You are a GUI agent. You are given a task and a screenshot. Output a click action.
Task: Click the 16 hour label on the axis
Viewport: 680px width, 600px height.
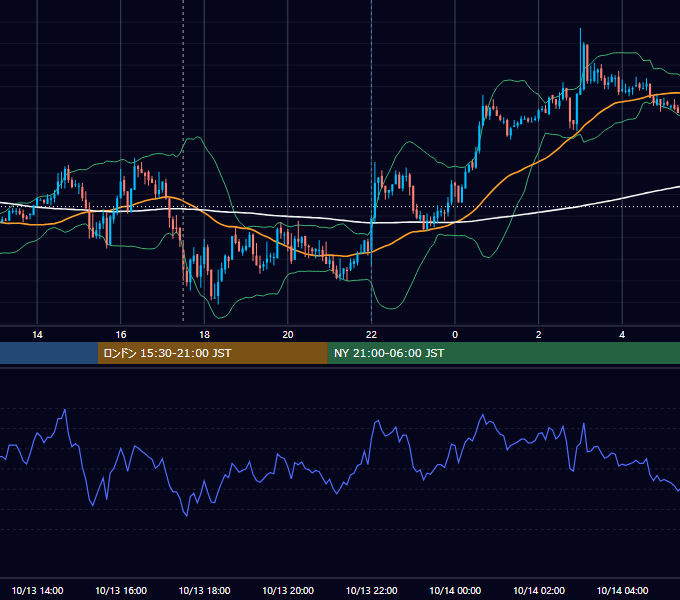[x=121, y=335]
